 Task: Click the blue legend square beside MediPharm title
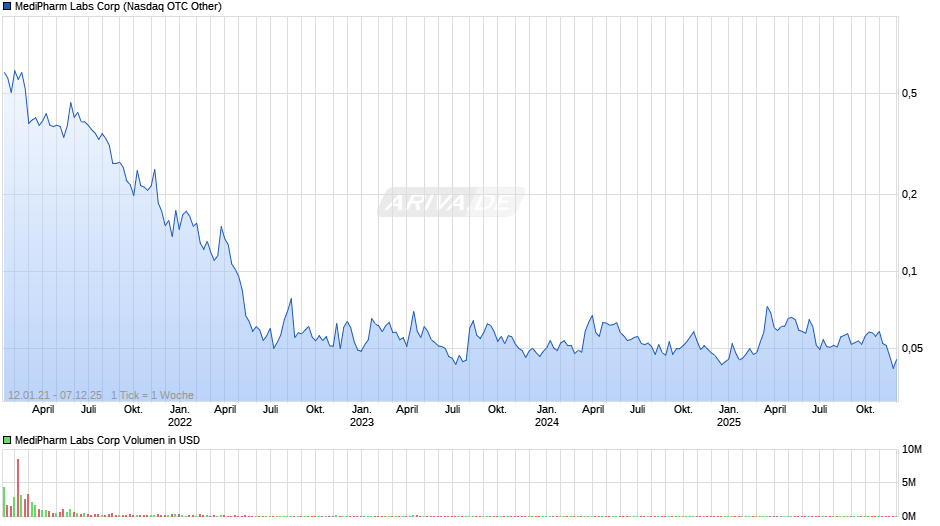pyautogui.click(x=7, y=7)
